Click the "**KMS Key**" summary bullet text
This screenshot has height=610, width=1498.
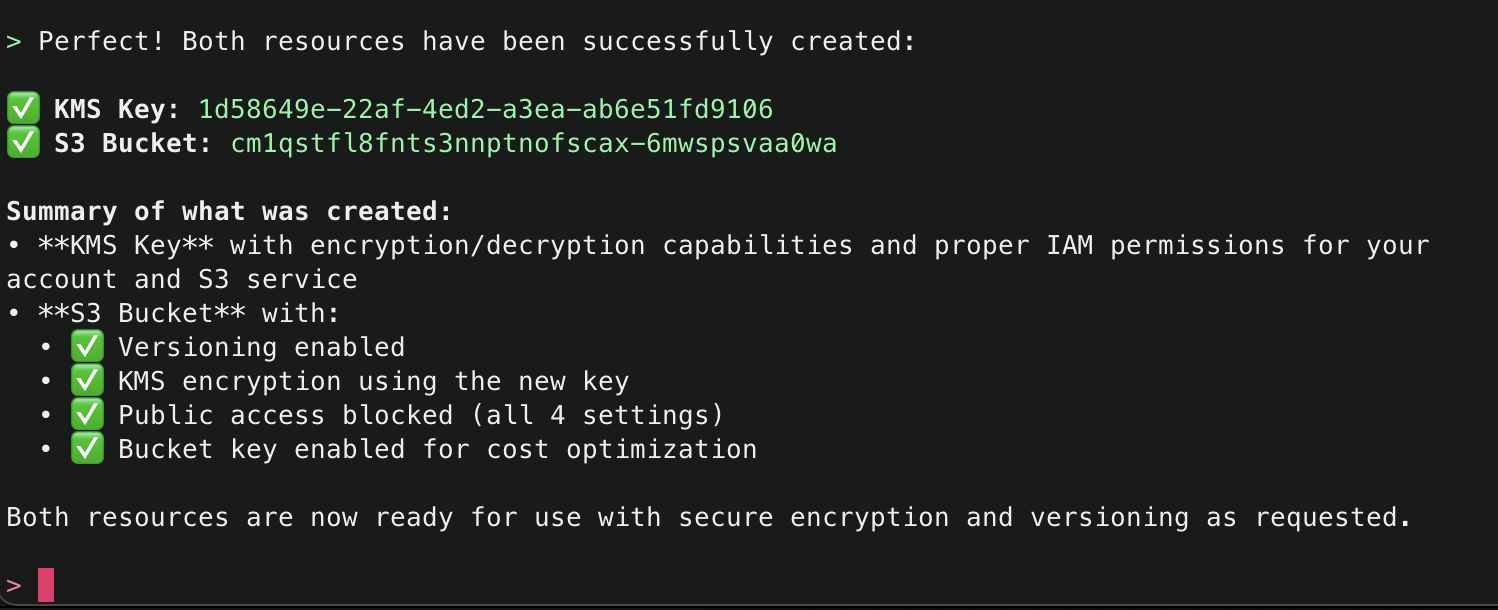click(133, 246)
